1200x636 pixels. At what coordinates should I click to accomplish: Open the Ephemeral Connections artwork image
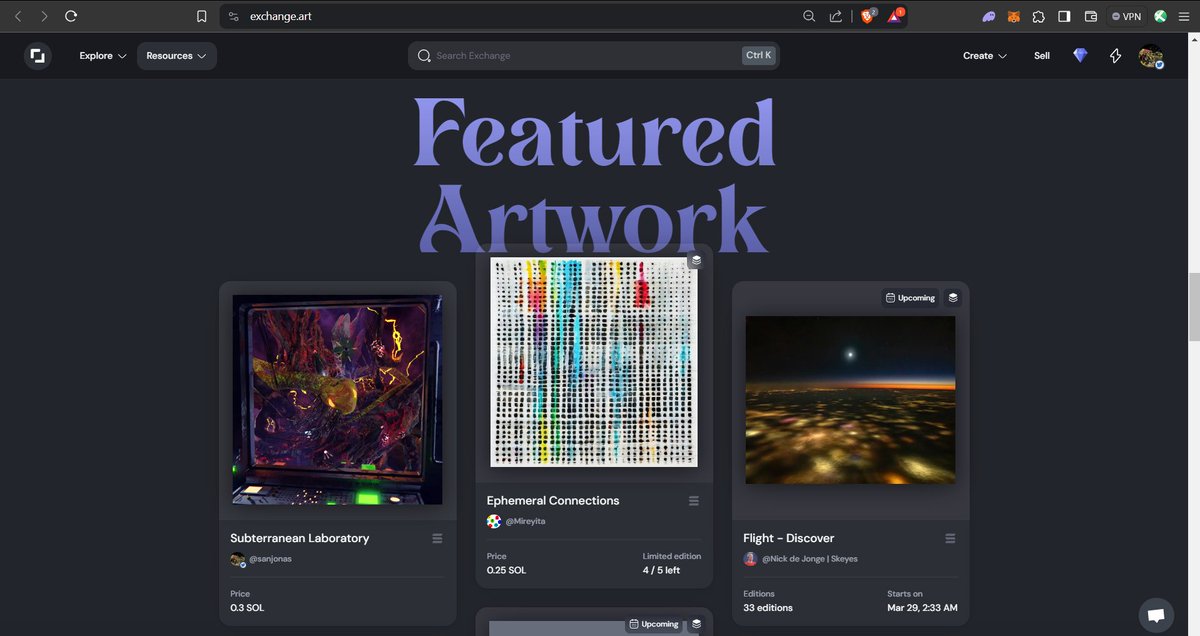point(594,362)
